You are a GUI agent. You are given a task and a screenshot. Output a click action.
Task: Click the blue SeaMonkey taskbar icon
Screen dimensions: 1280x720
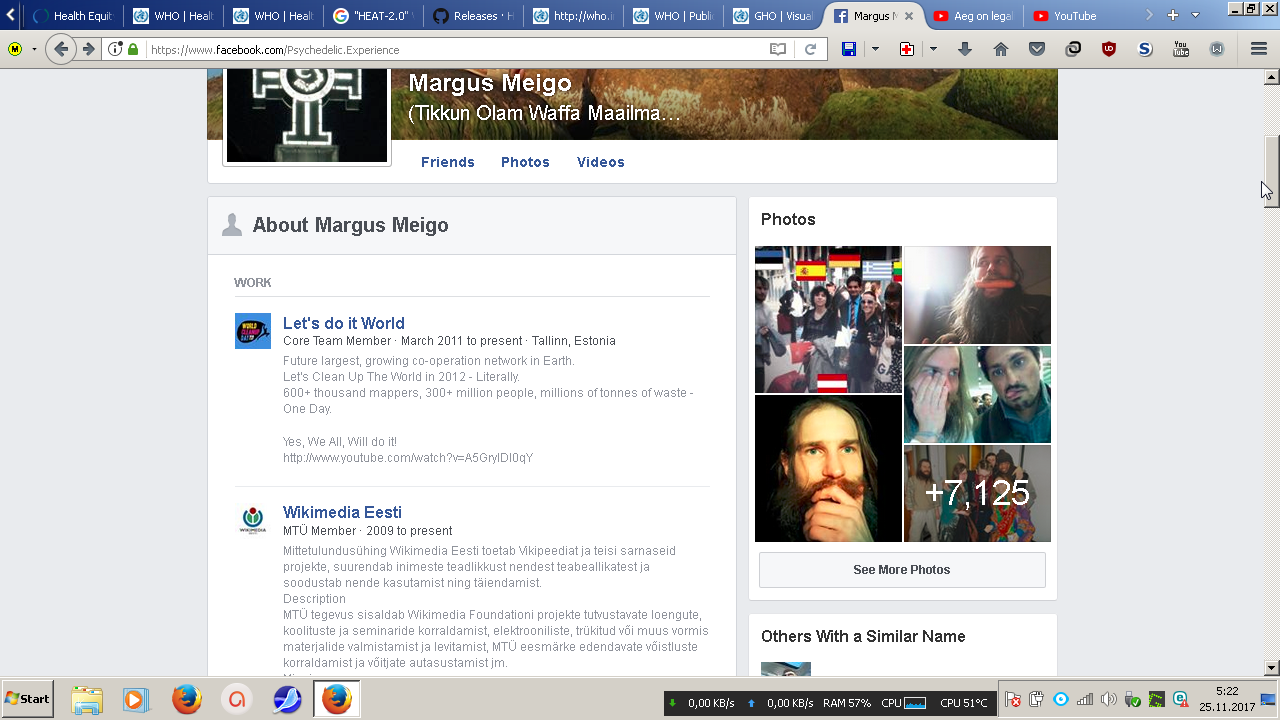point(287,699)
